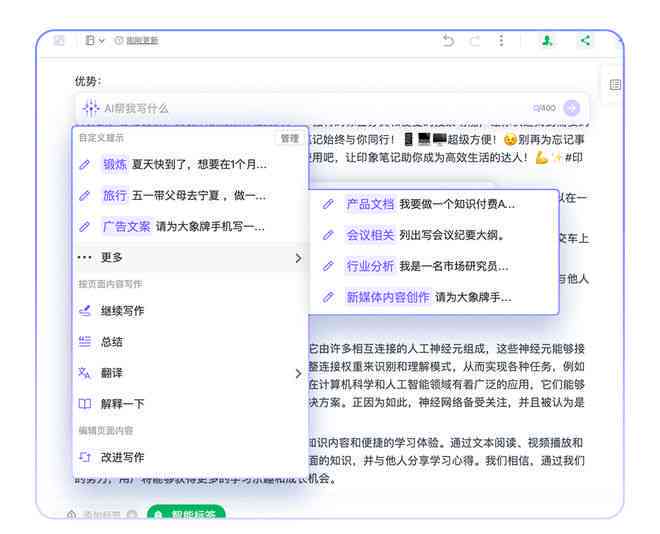Click the chevron arrow on 翻译 row
Image resolution: width=660 pixels, height=534 pixels.
[298, 374]
